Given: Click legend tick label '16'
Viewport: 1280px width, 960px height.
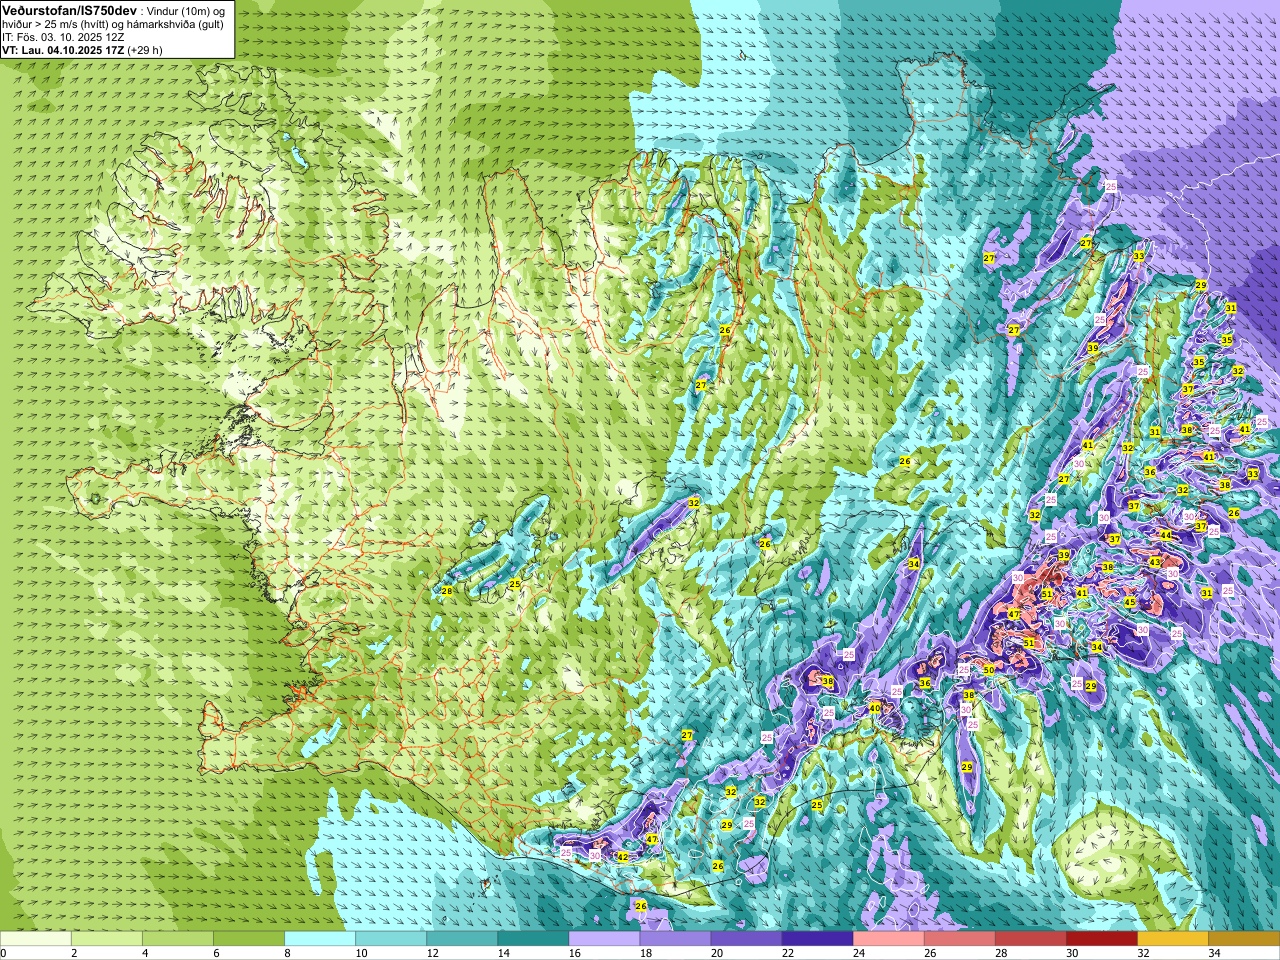Looking at the screenshot, I should click(x=574, y=953).
